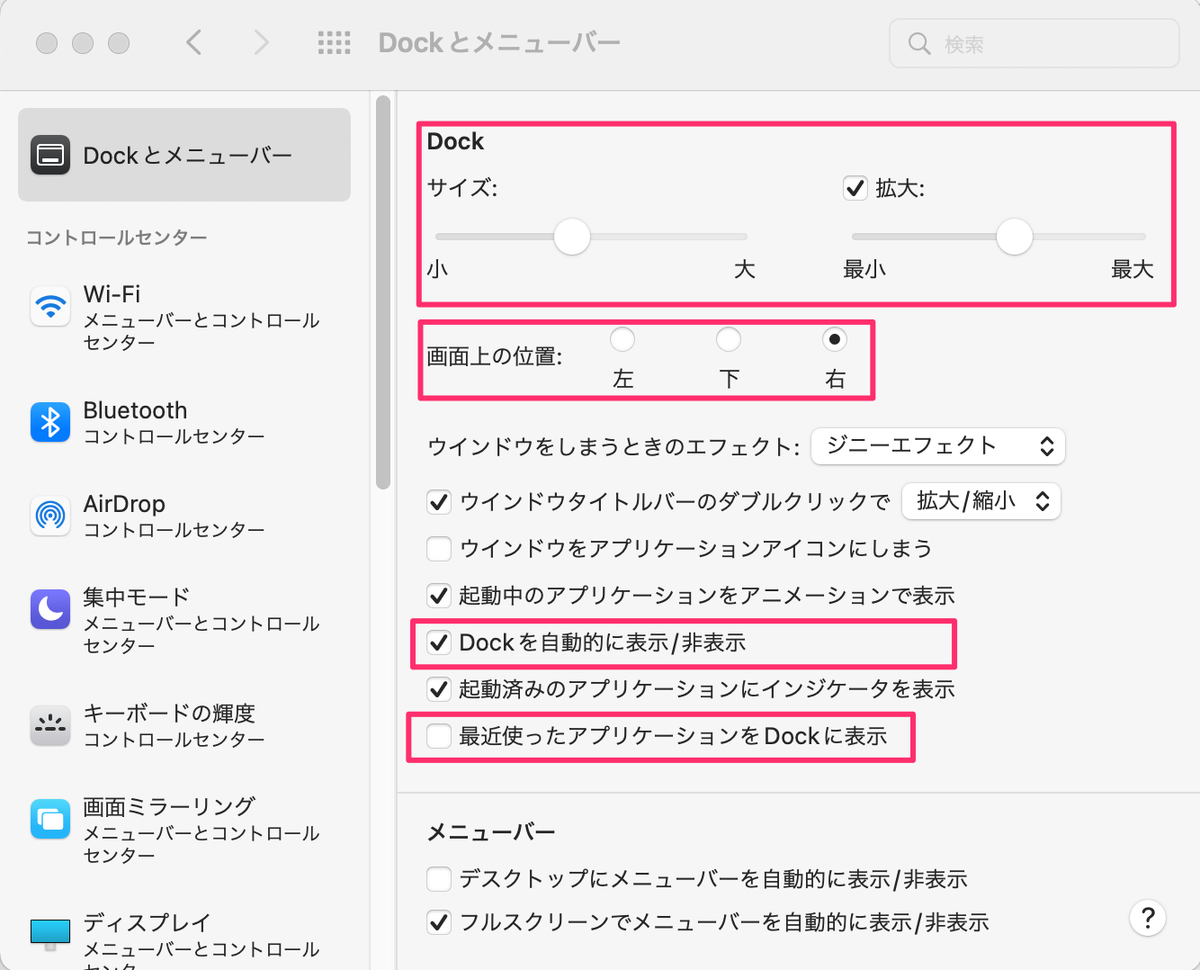1200x970 pixels.
Task: Click the magnifier icon in search field
Action: 919,44
